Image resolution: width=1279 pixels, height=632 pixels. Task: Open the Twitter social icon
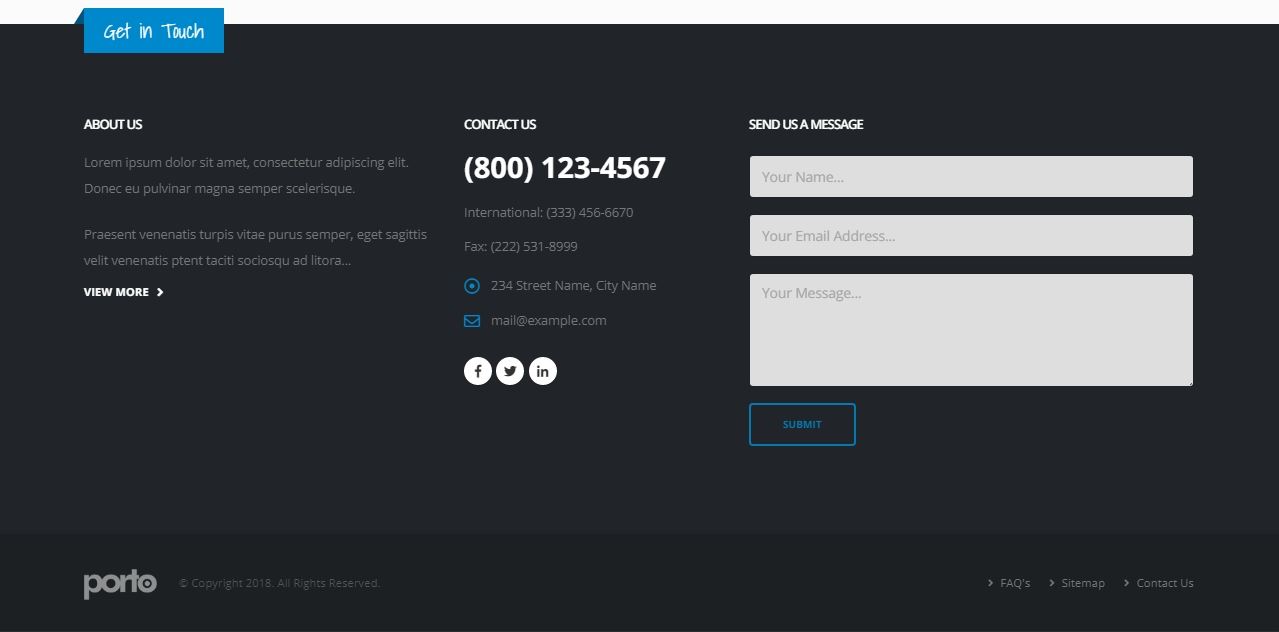tap(510, 371)
